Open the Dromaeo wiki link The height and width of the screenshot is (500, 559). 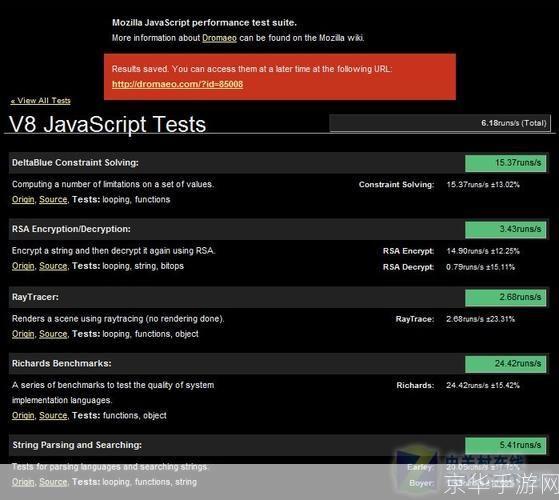(219, 38)
